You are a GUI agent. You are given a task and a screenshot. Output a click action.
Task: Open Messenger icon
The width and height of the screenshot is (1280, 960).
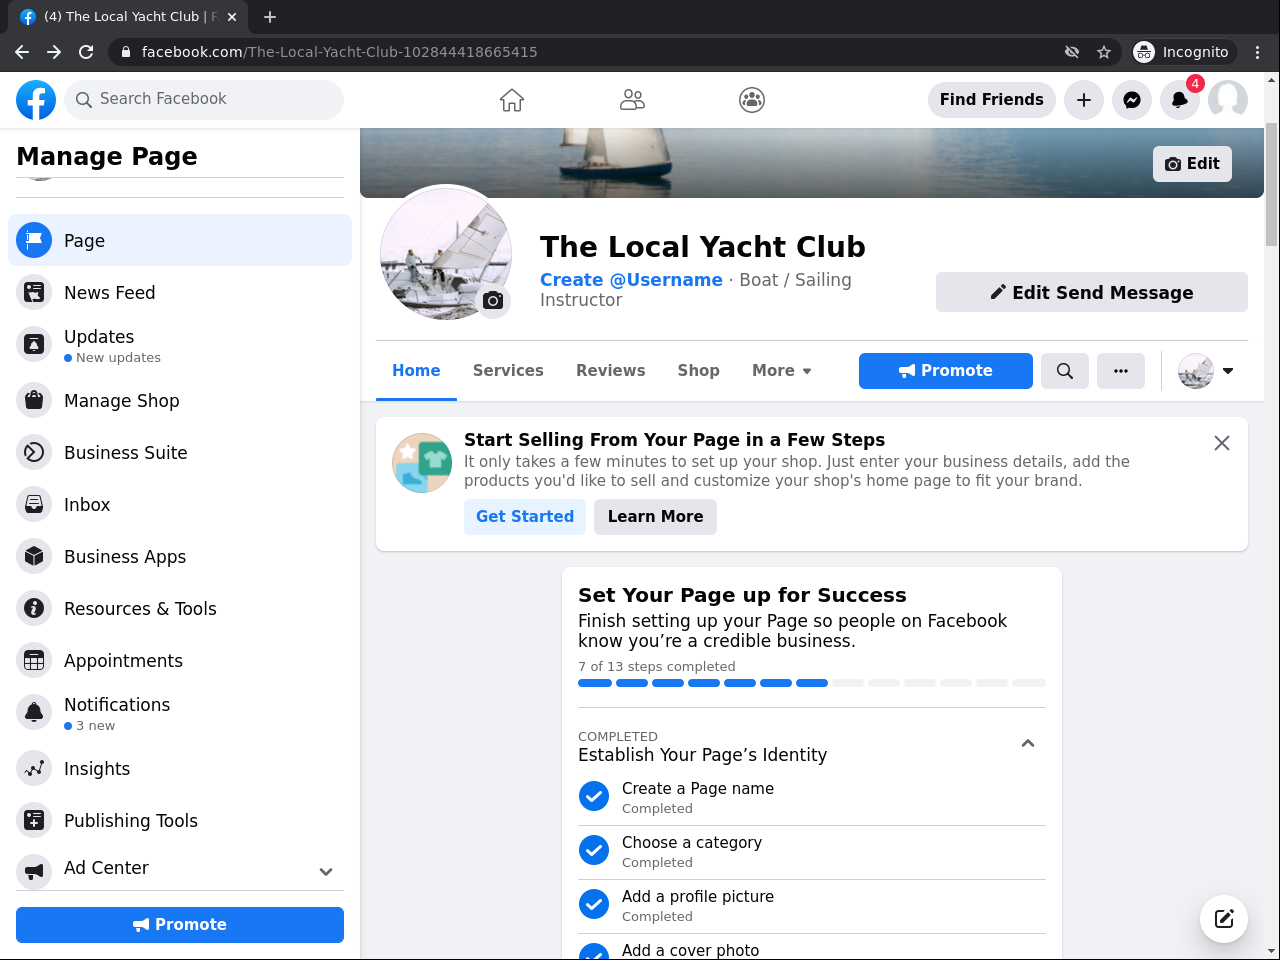[x=1132, y=100]
